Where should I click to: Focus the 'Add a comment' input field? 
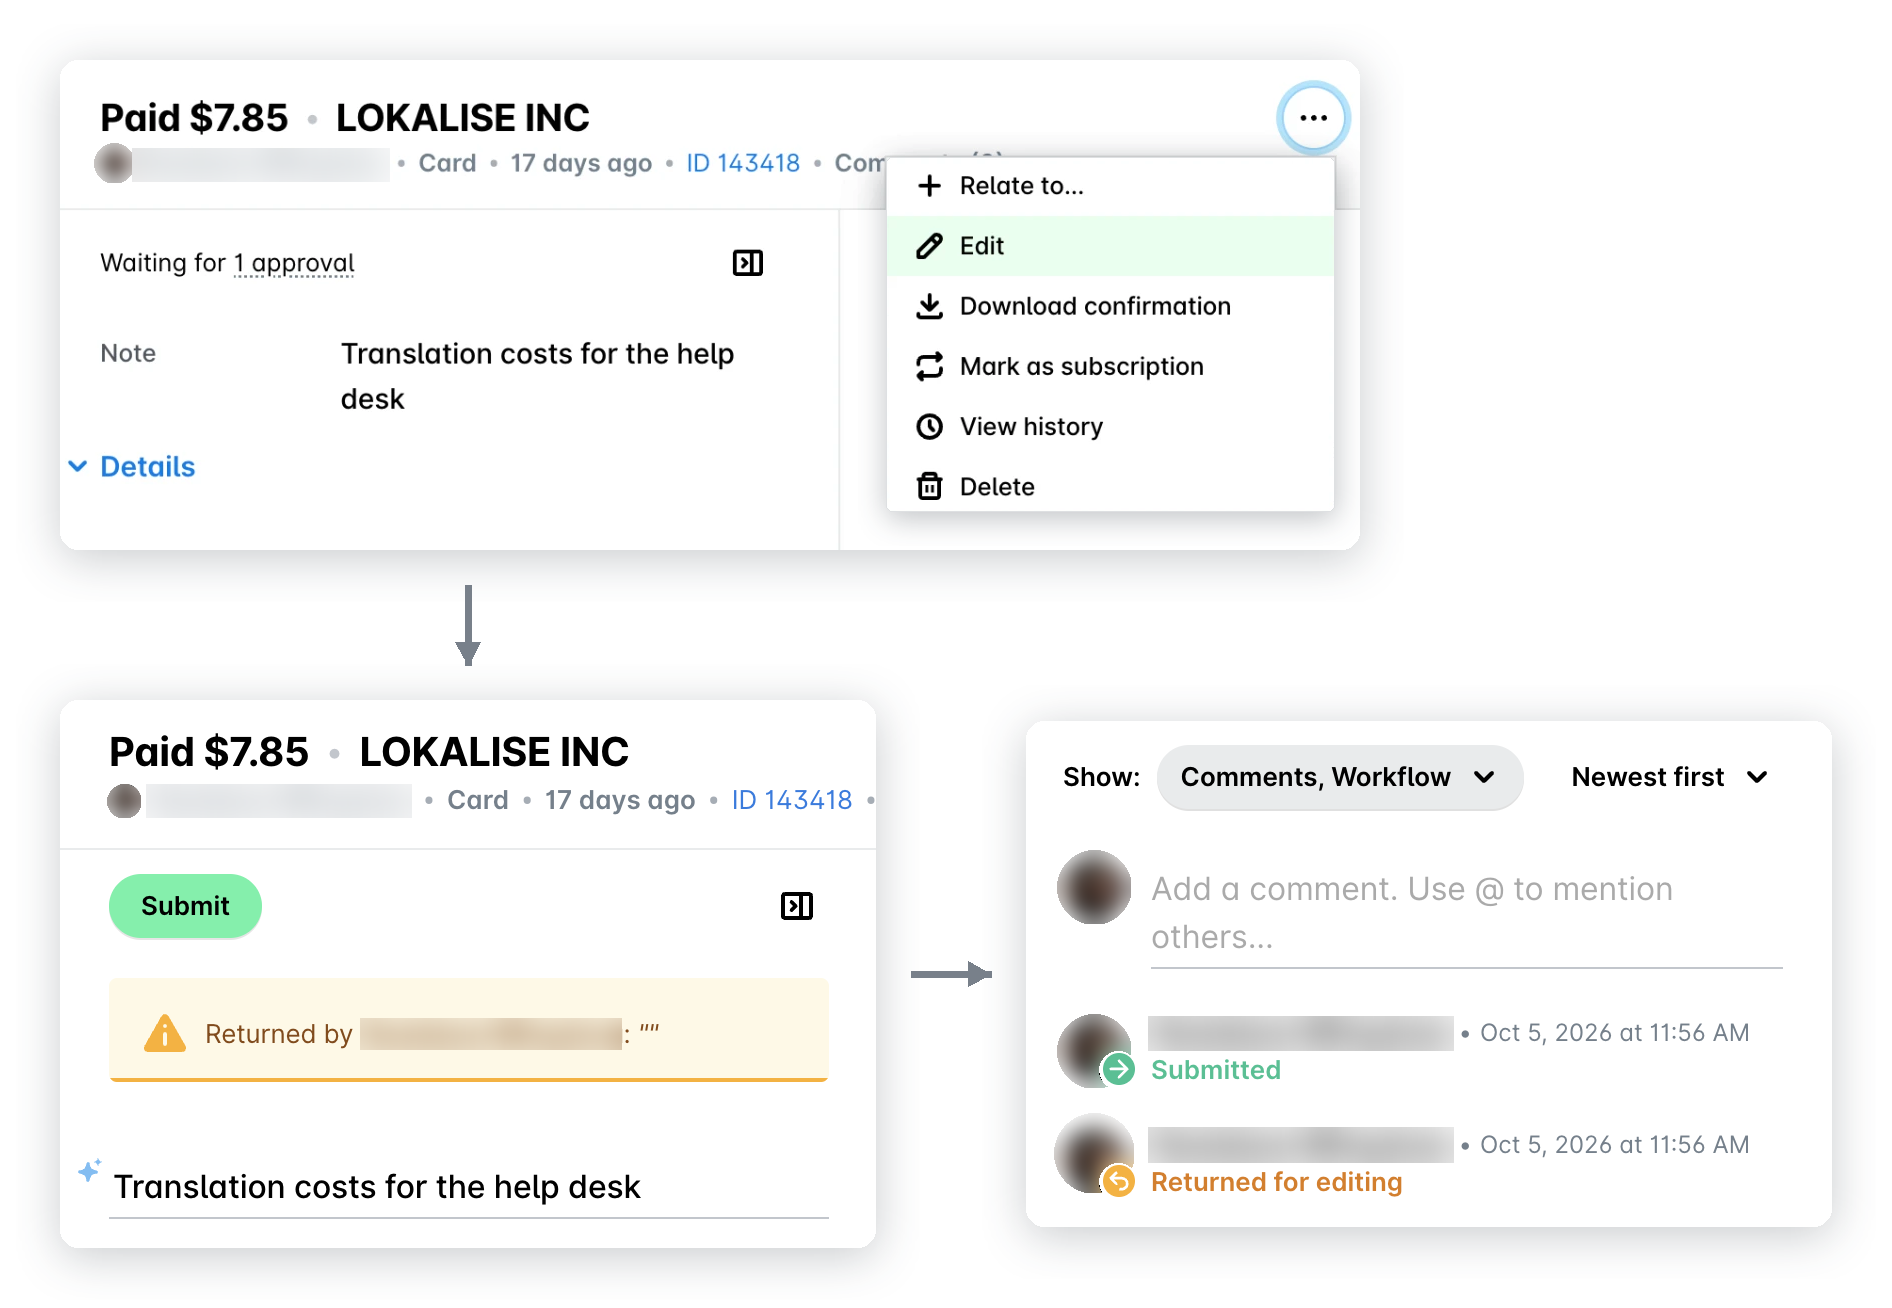(x=1466, y=913)
